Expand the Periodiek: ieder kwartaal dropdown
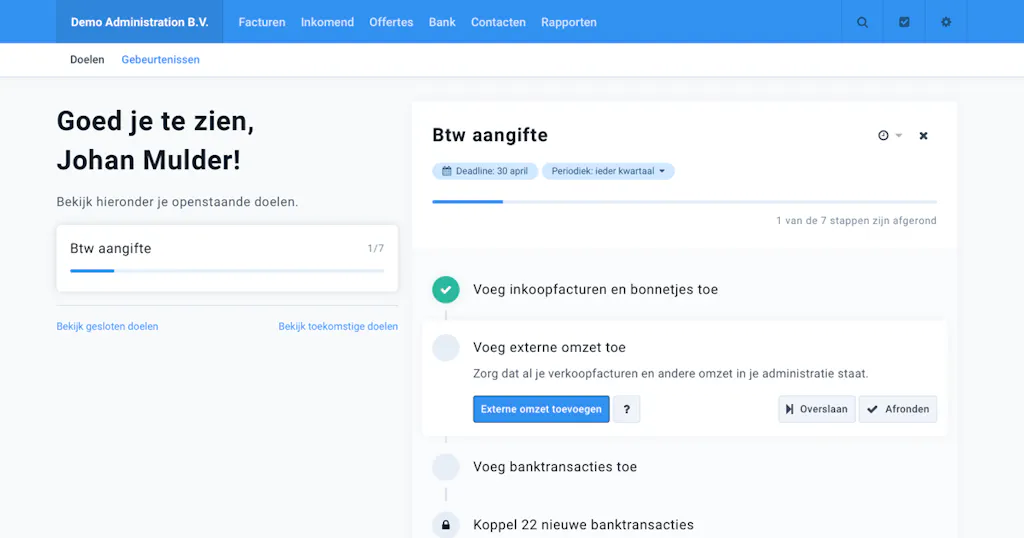The height and width of the screenshot is (538, 1024). tap(608, 171)
